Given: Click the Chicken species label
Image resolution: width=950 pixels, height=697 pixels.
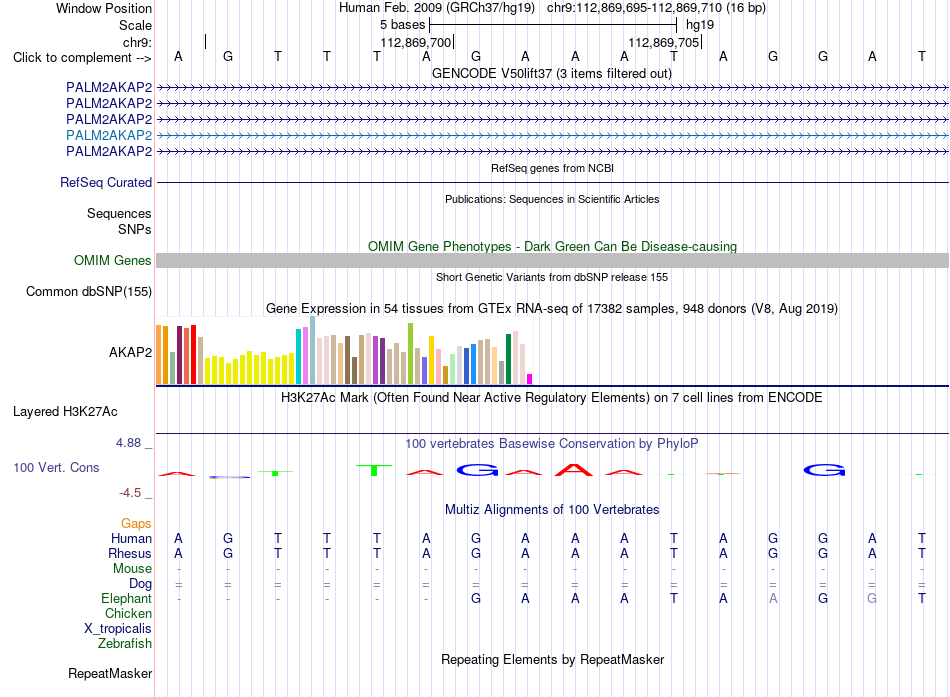Looking at the screenshot, I should (128, 613).
